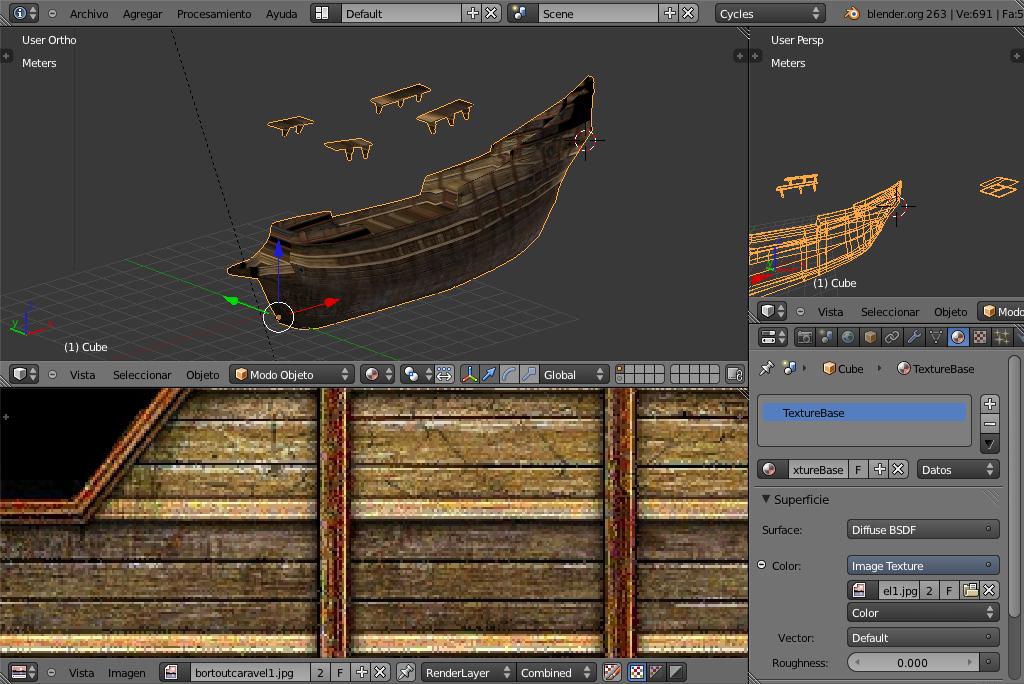Screen dimensions: 1024x684
Task: Toggle fake user F for bortoutcaravel1.jpg
Action: click(x=340, y=672)
